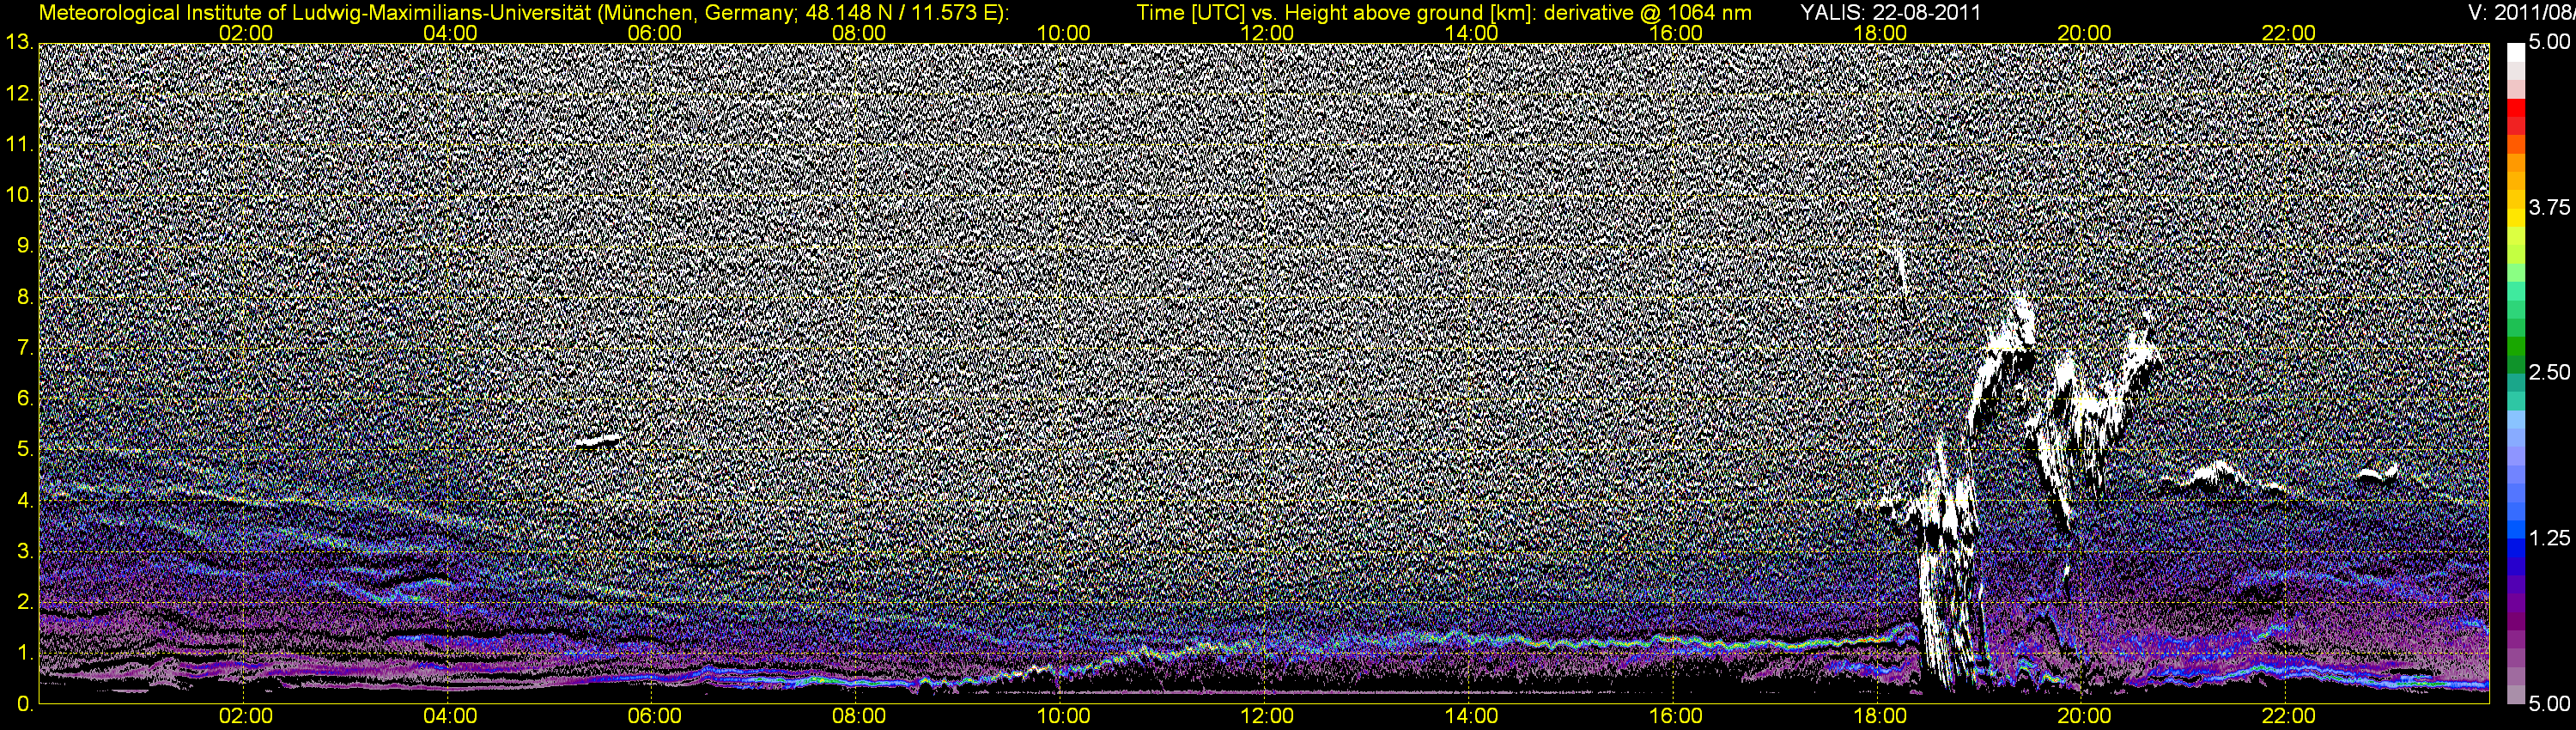2576x730 pixels.
Task: Click the small white cloud streak near 05:30 at 5 km
Action: (598, 440)
